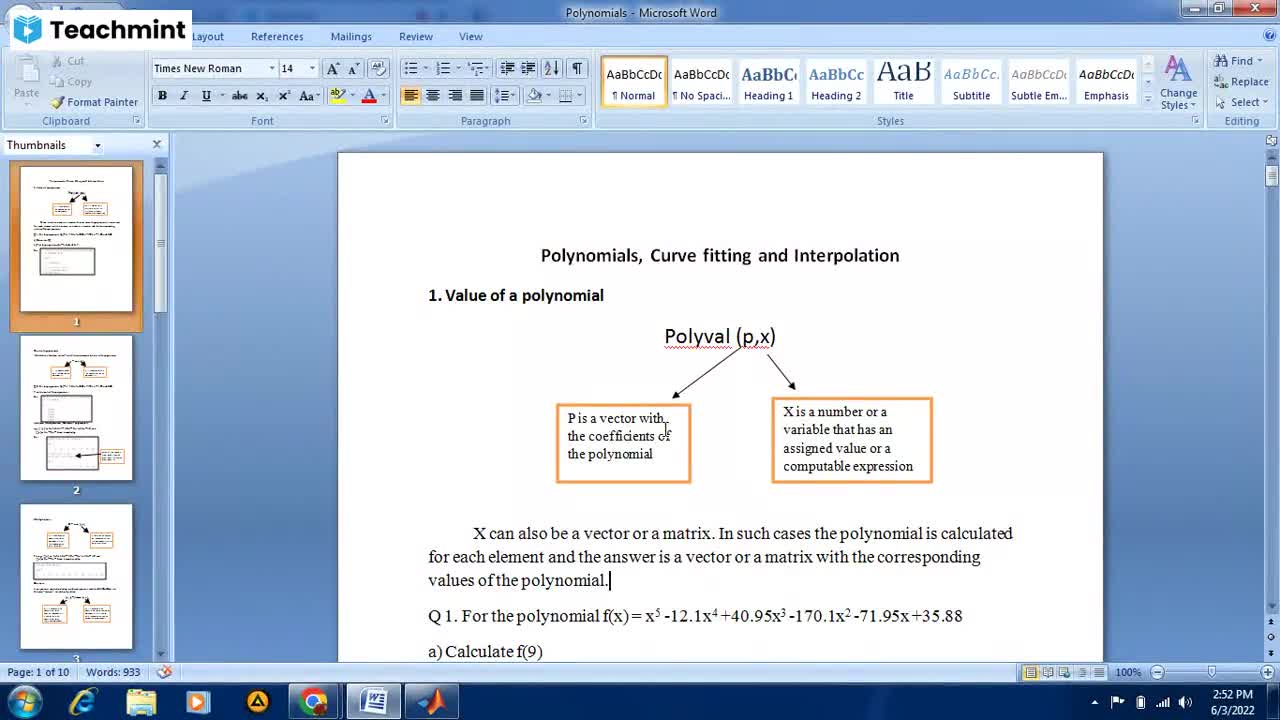Open the font name dropdown
Screen dimensions: 1280x720
click(271, 68)
